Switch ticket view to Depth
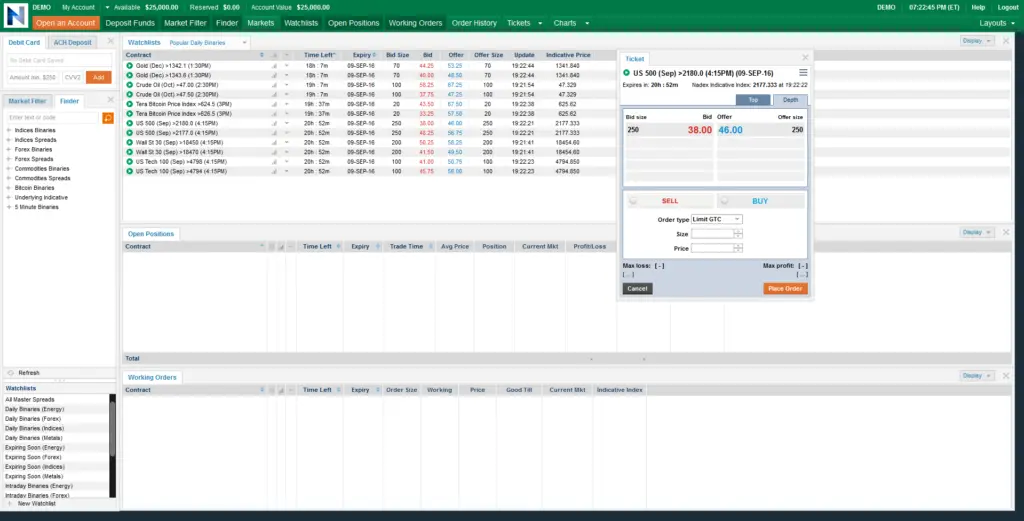The height and width of the screenshot is (521, 1024). (x=790, y=100)
